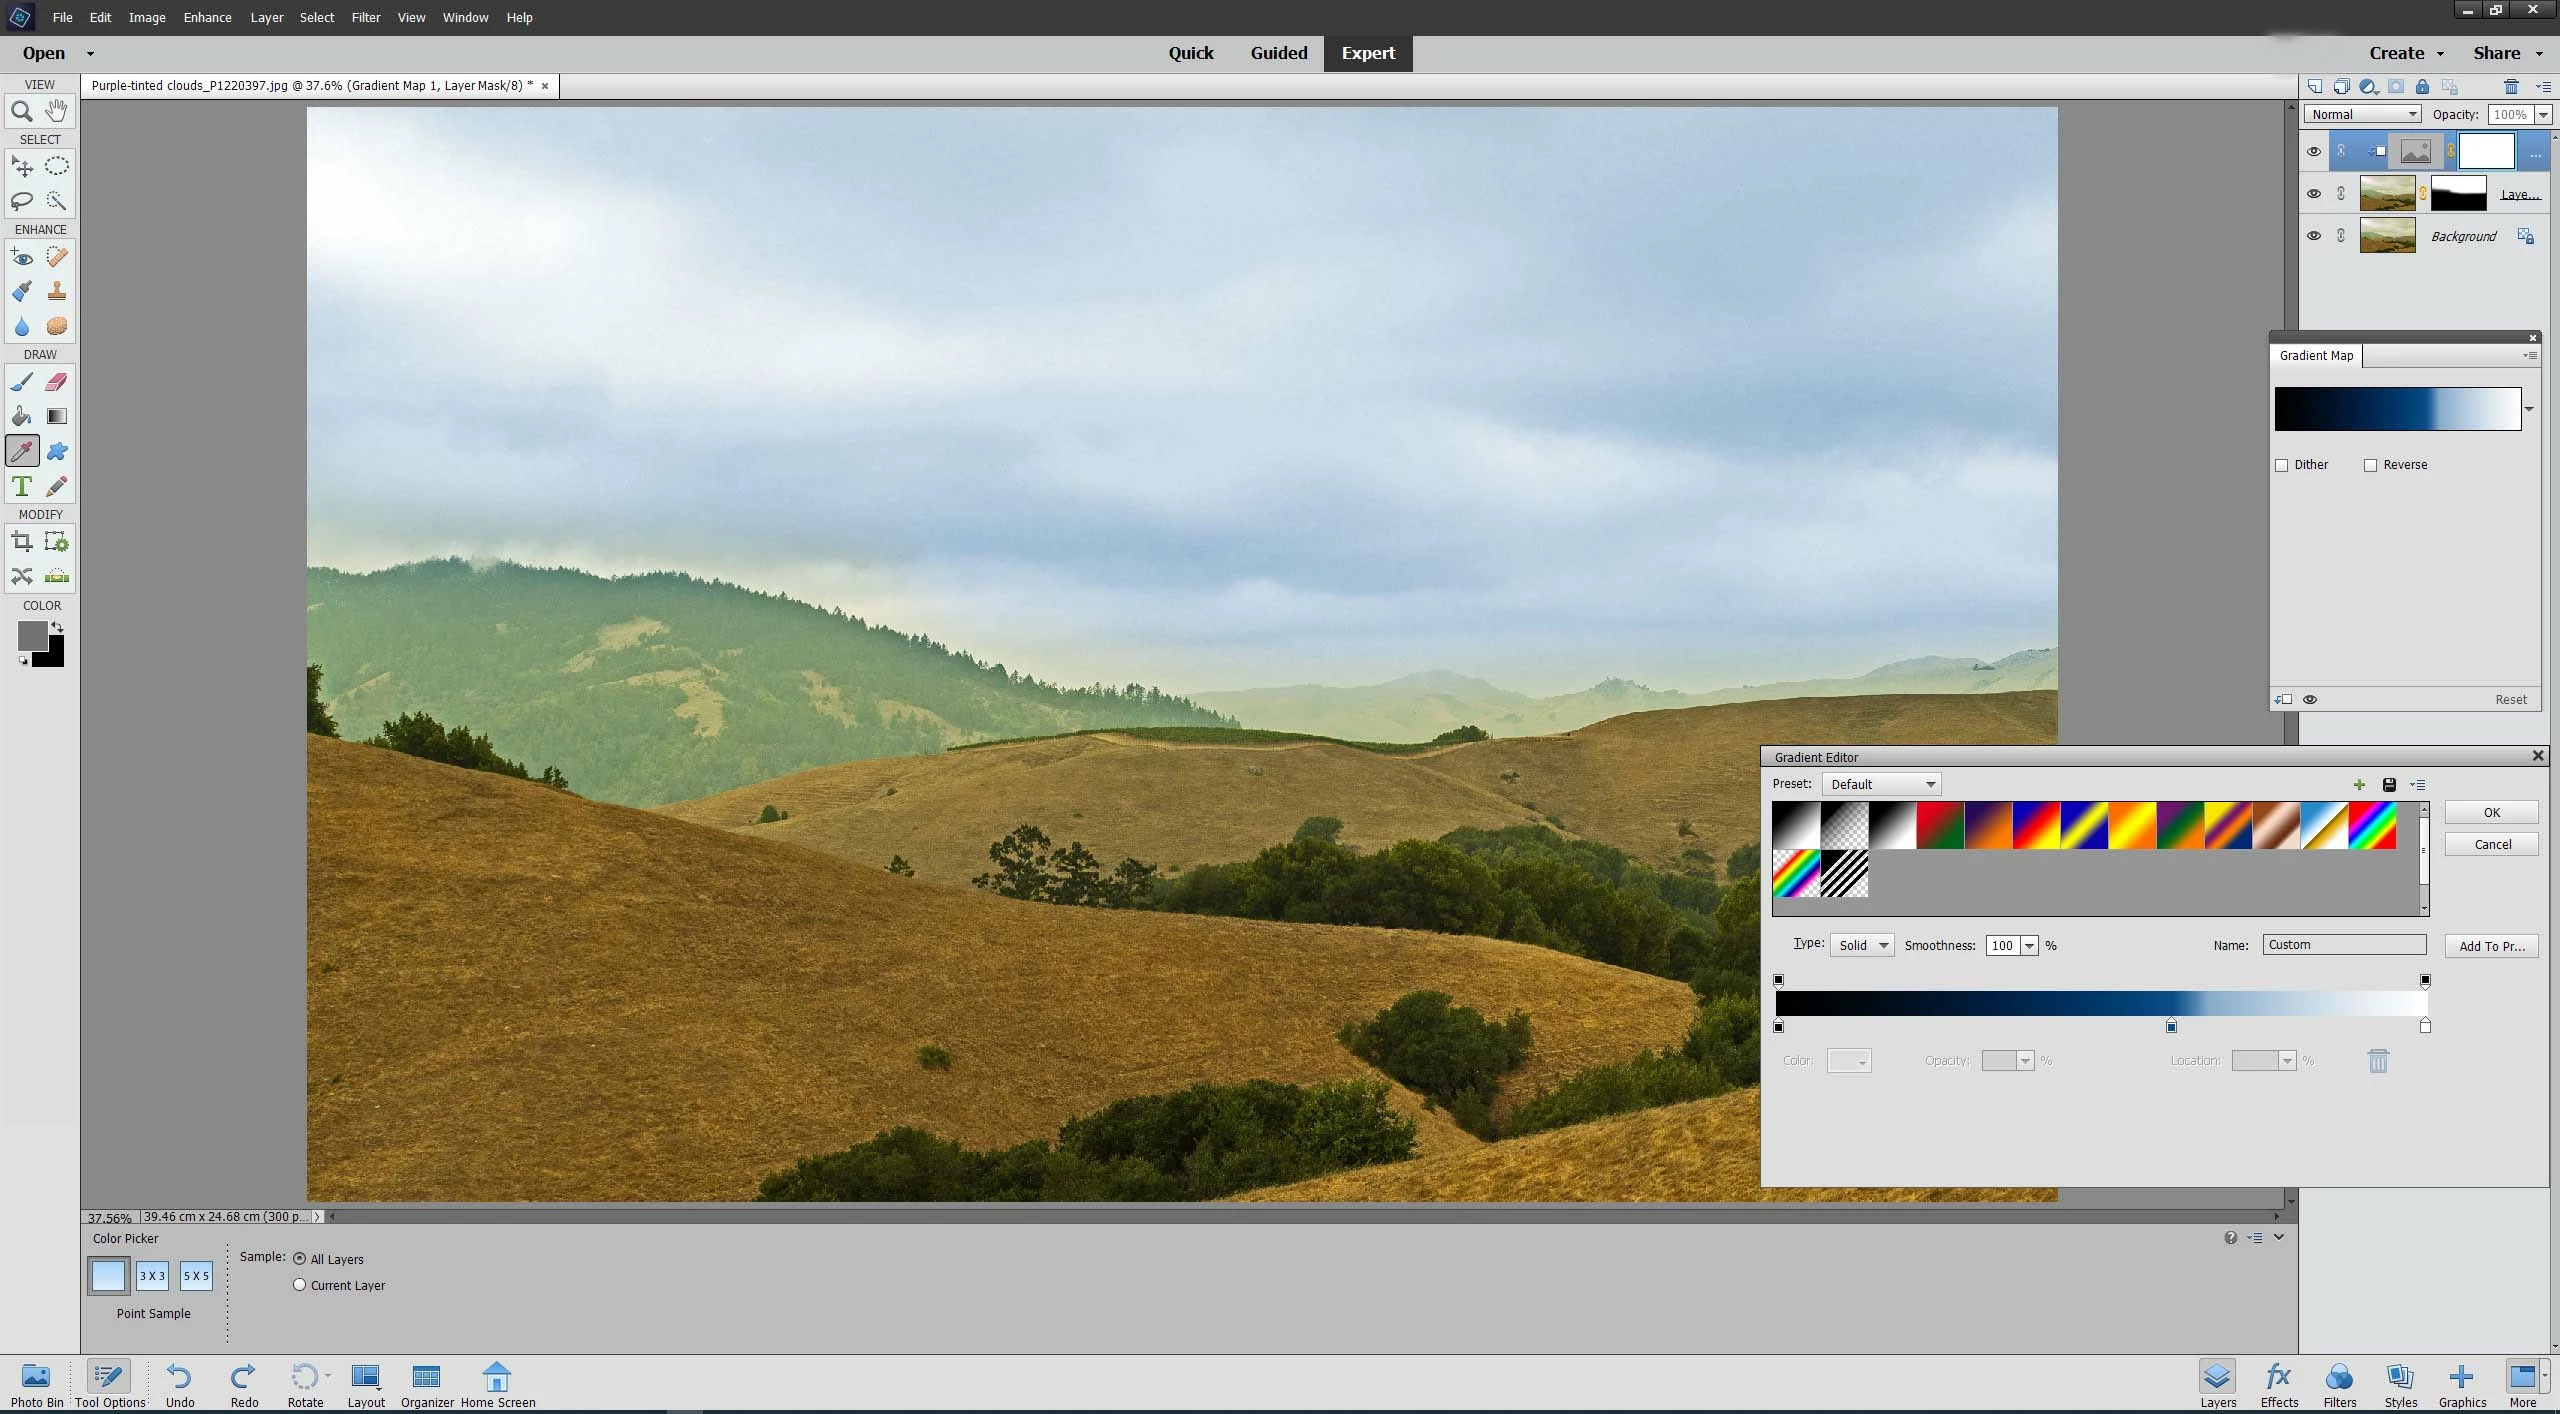Screen dimensions: 2560x1414
Task: Select the Gradient tool in toolbox
Action: (x=57, y=416)
